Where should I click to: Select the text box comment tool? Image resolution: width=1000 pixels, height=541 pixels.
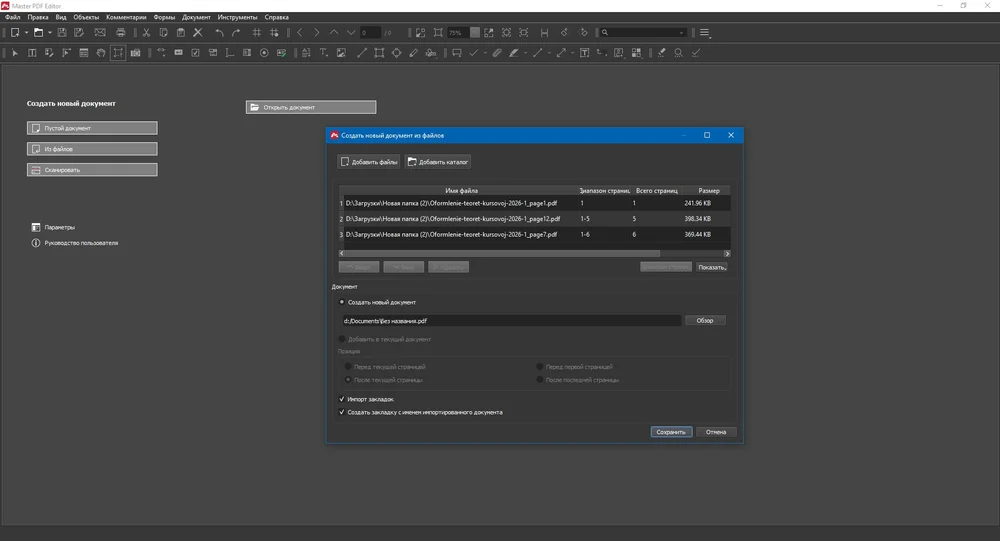pyautogui.click(x=584, y=53)
